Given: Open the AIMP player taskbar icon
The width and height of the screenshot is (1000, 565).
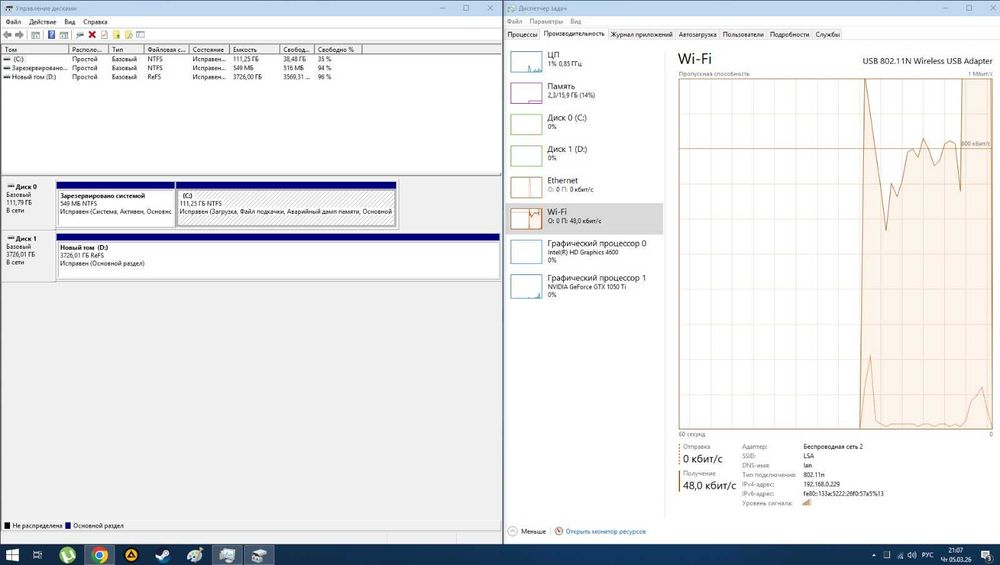Looking at the screenshot, I should pyautogui.click(x=131, y=555).
